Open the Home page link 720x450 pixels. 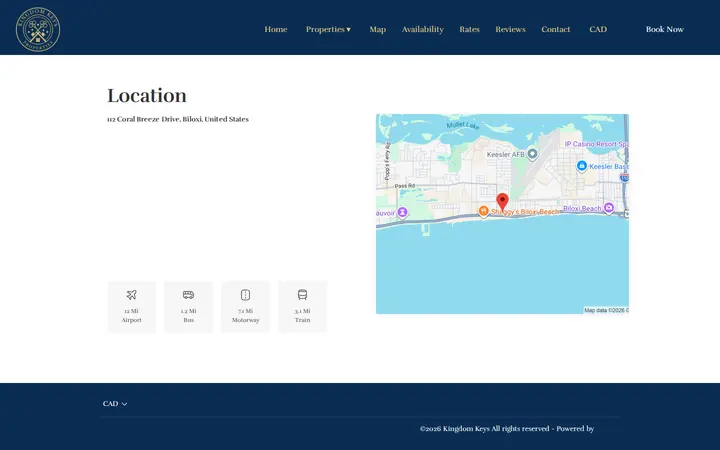point(276,29)
